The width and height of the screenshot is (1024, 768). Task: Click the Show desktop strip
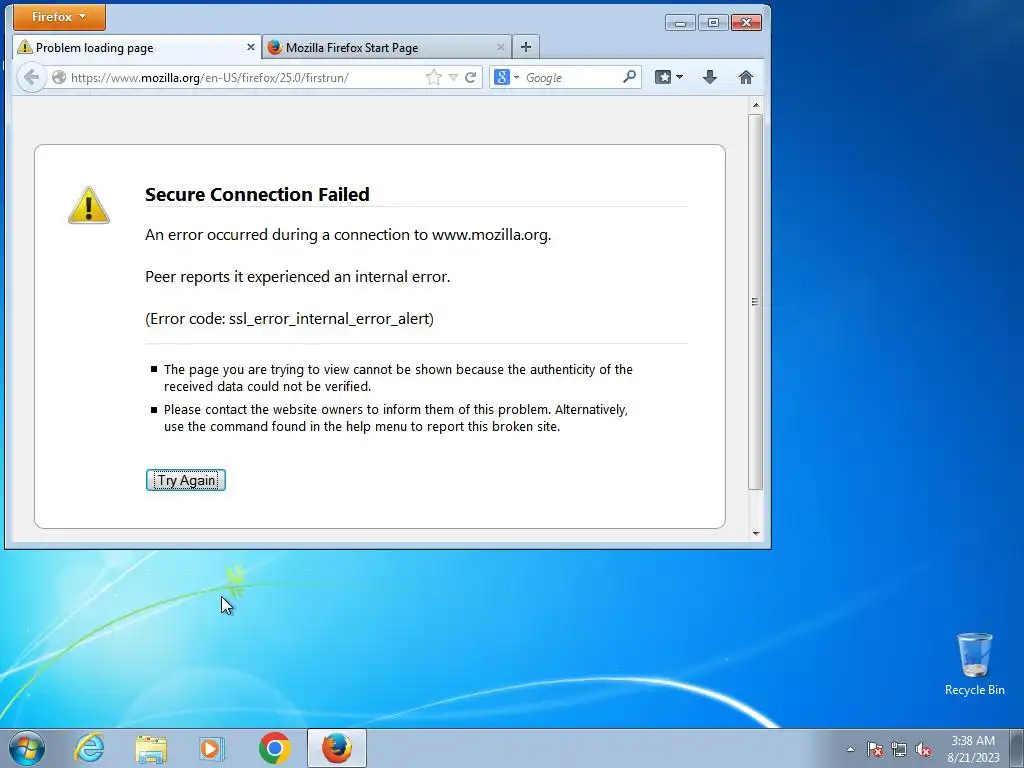click(1017, 748)
